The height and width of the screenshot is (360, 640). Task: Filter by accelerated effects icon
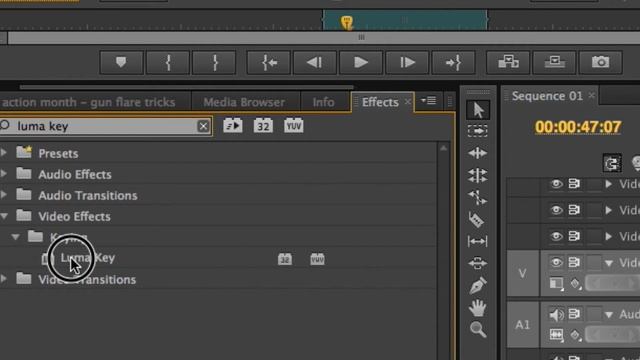point(233,126)
